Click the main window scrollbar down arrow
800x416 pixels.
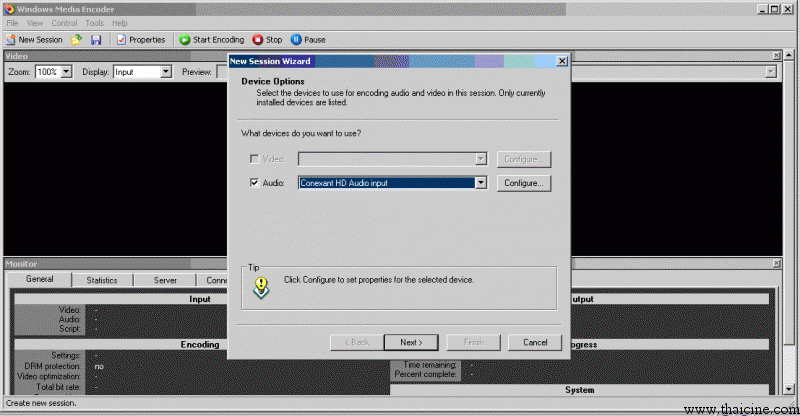[789, 389]
